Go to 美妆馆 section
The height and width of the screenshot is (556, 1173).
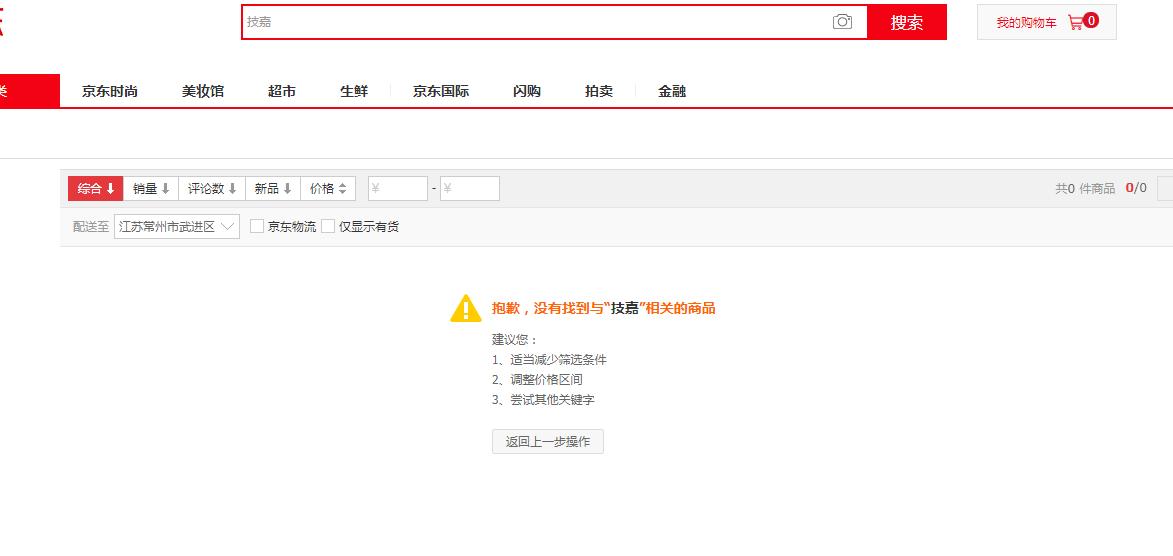(203, 91)
